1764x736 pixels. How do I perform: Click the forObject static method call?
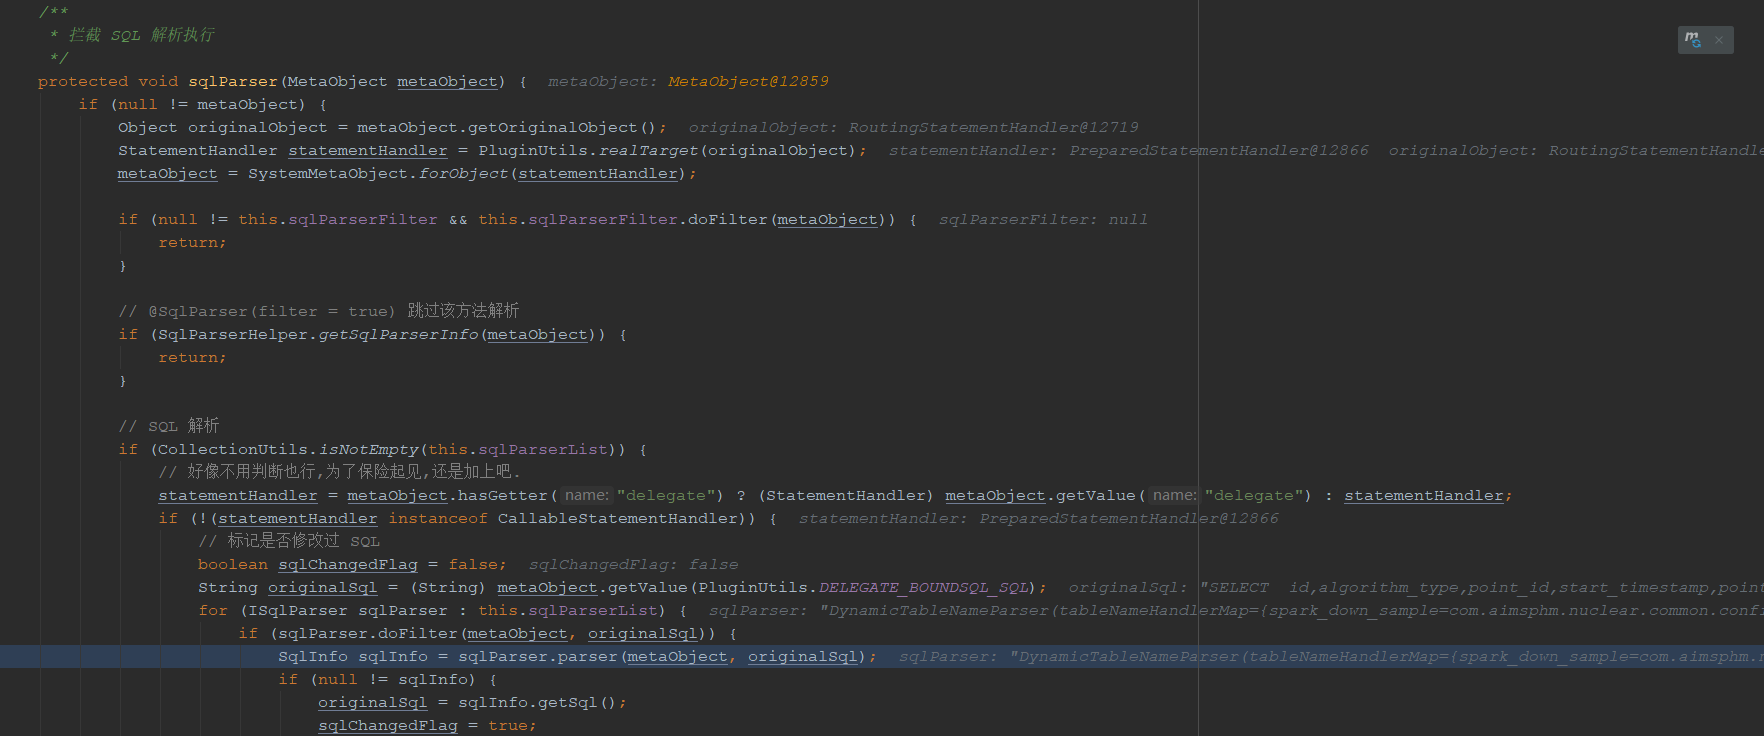463,174
